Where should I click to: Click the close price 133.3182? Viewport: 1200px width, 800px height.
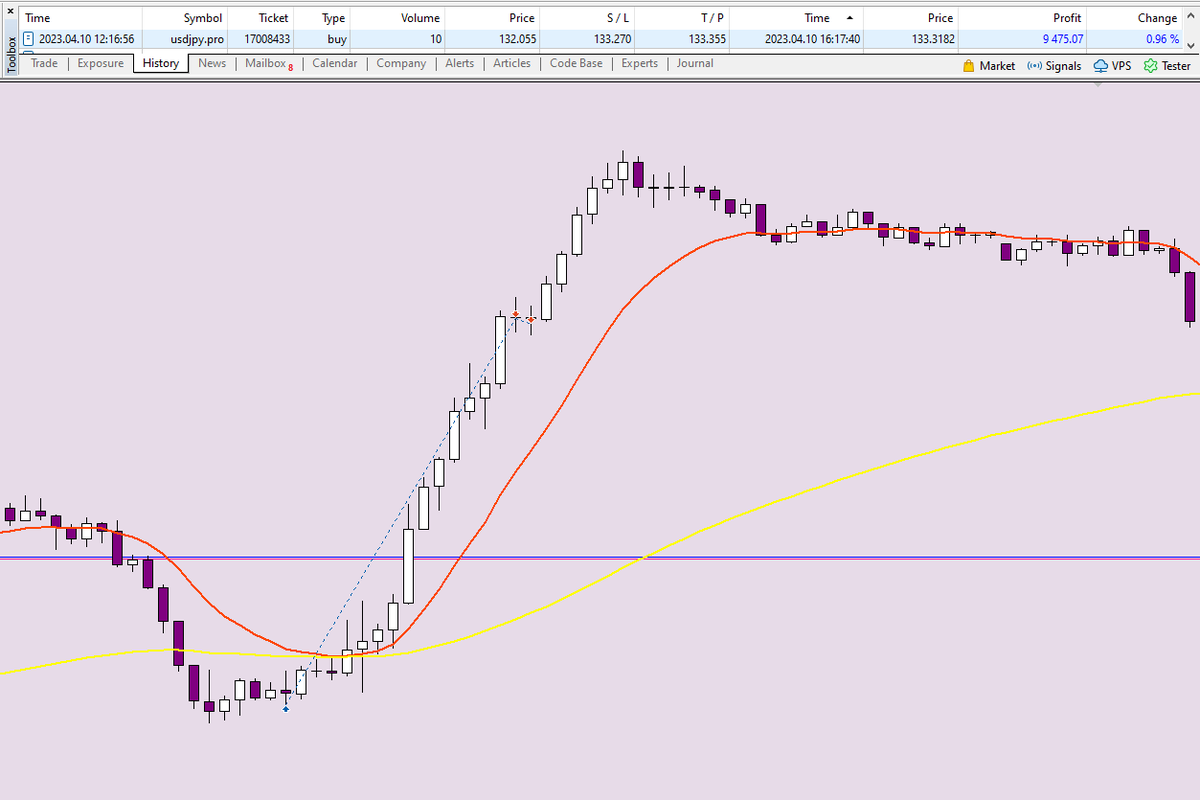click(x=932, y=39)
